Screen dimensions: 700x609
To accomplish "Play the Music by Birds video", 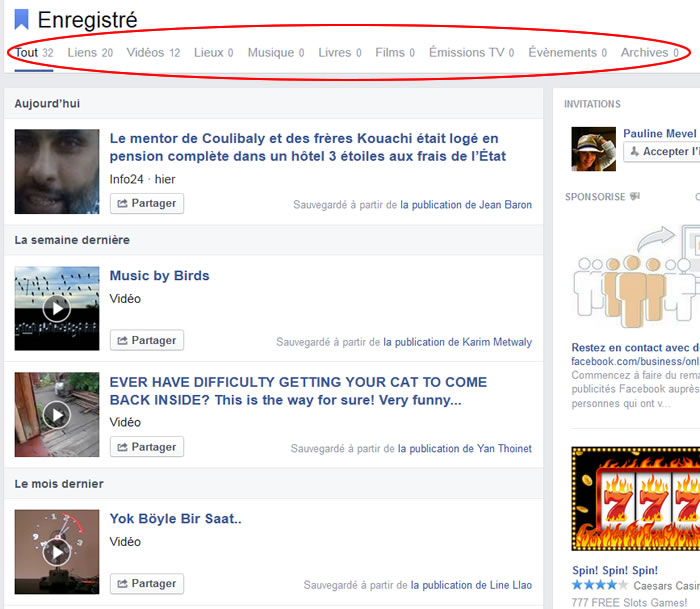I will pyautogui.click(x=57, y=308).
